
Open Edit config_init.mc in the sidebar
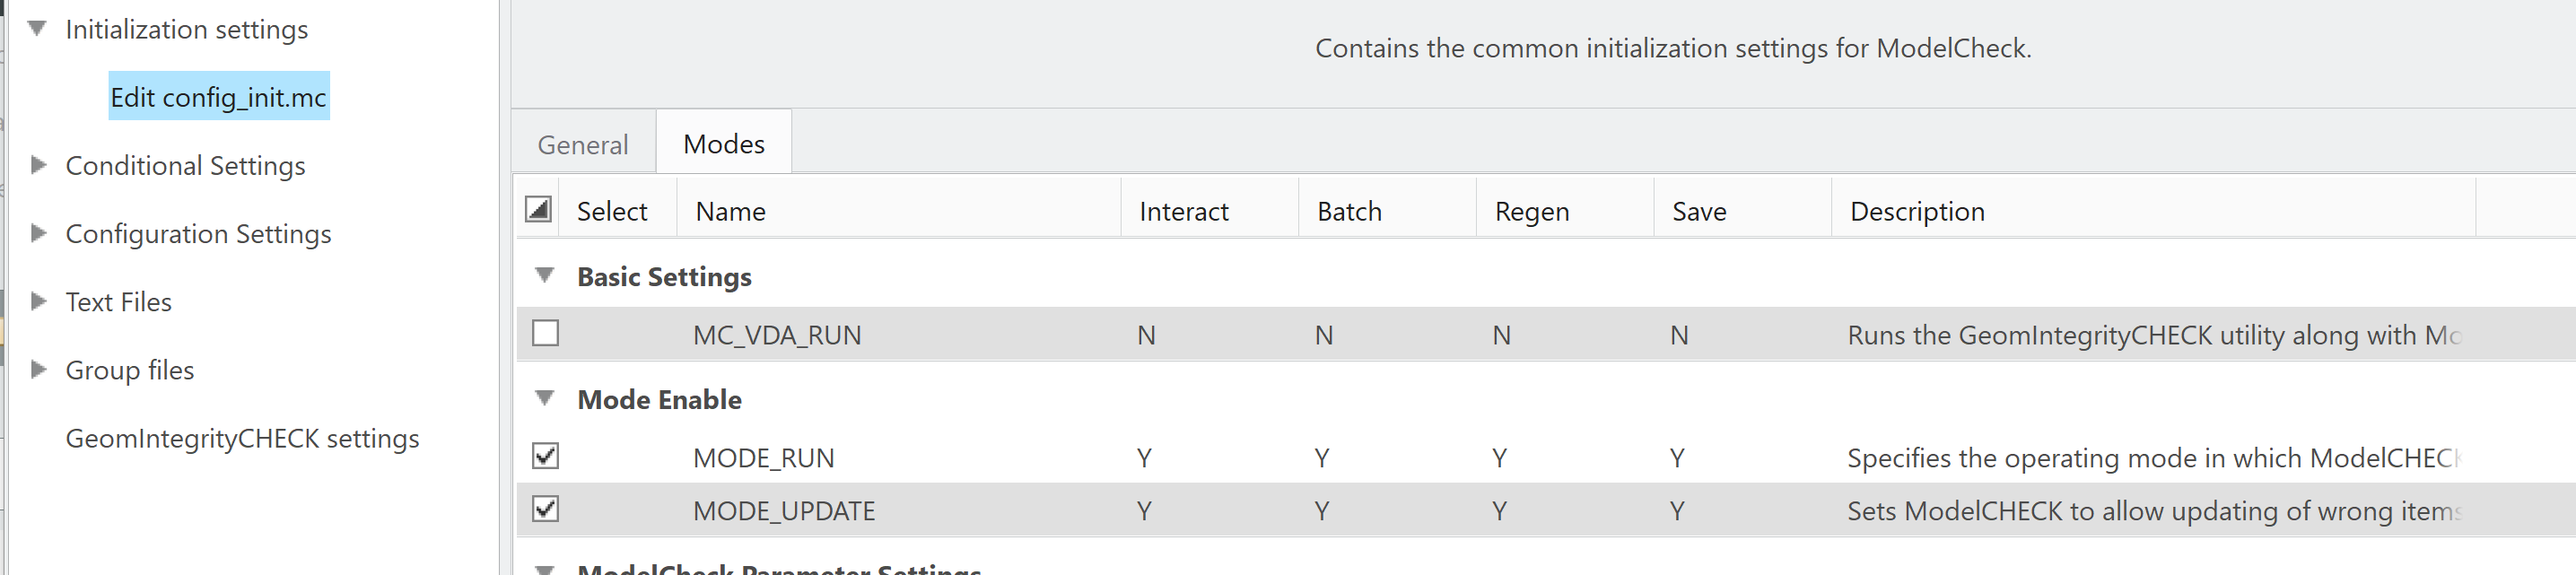(x=219, y=96)
